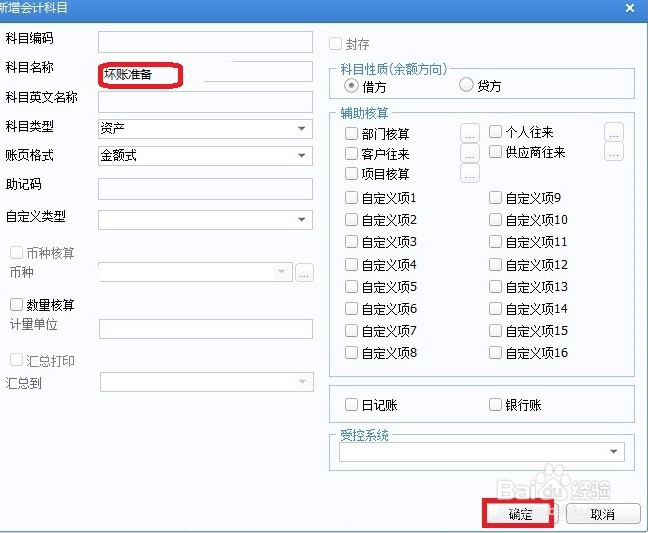
Task: Check the 自定义项4 checkbox
Action: click(x=351, y=264)
